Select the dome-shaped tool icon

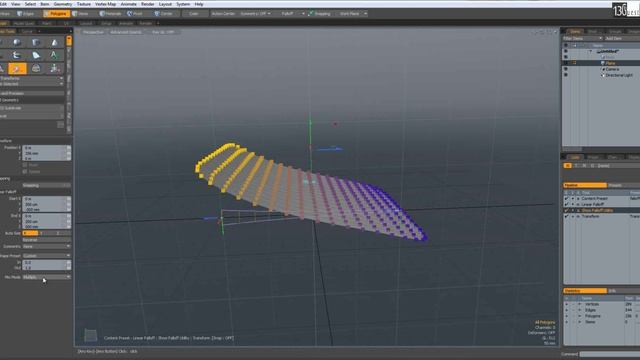[x=36, y=68]
